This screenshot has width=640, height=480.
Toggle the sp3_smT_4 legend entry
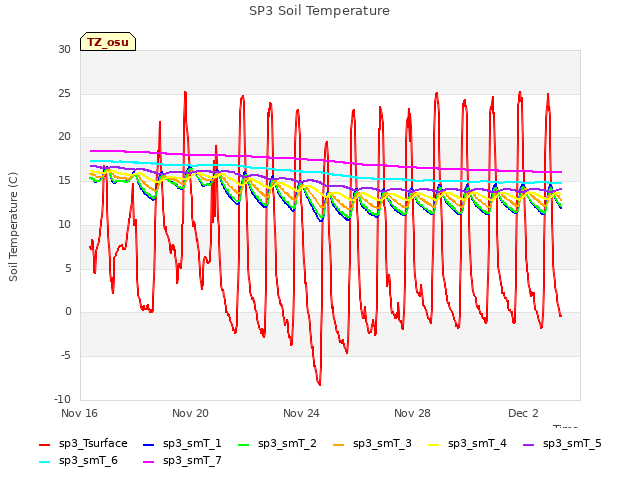(467, 444)
